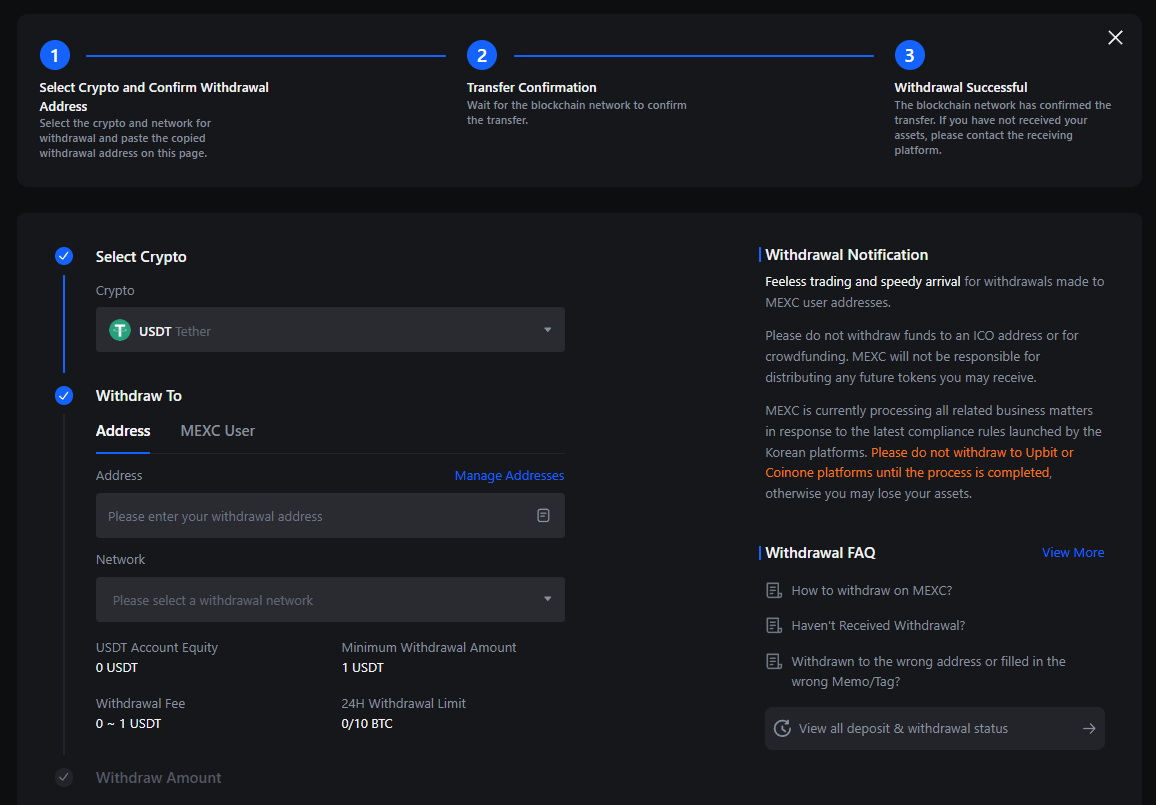Open the address book icon in the address field
Viewport: 1156px width, 805px height.
click(543, 515)
